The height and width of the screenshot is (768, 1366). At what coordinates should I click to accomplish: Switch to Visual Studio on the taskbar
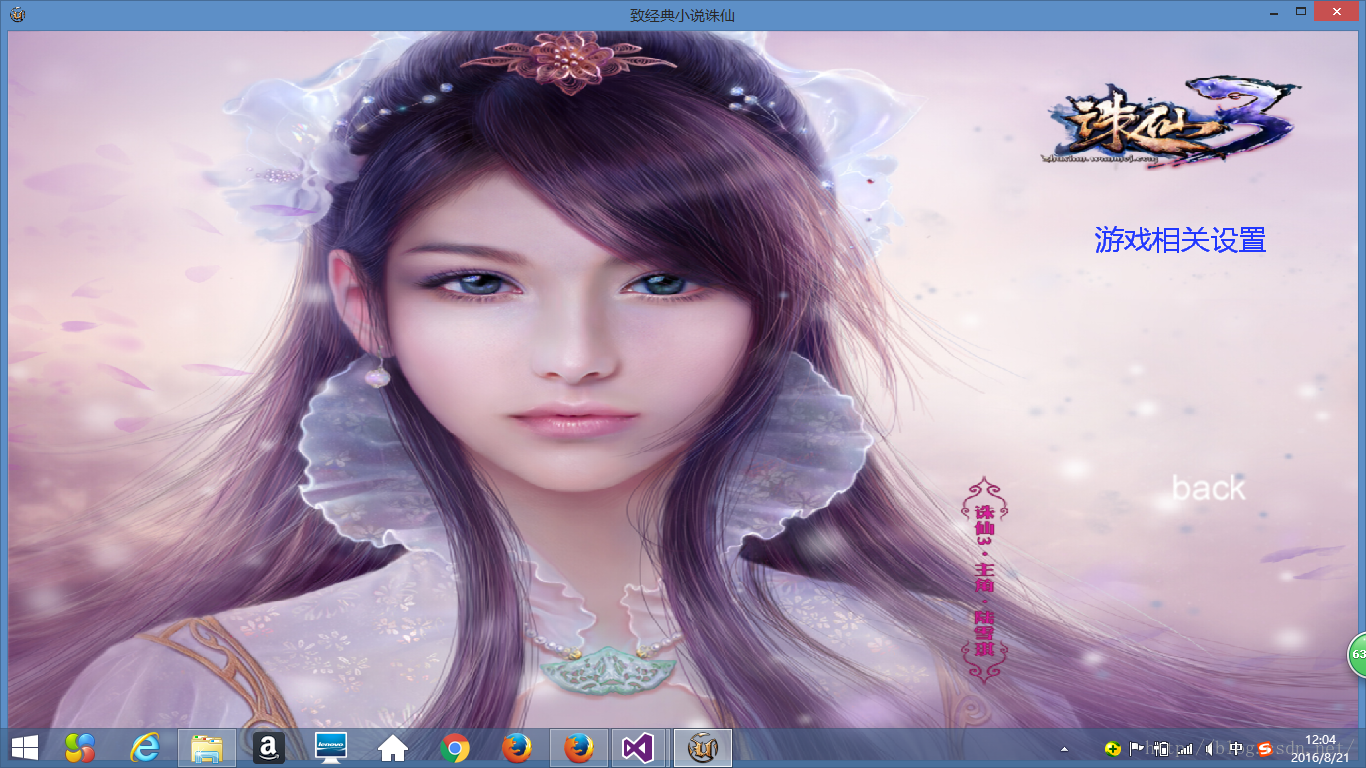[639, 747]
